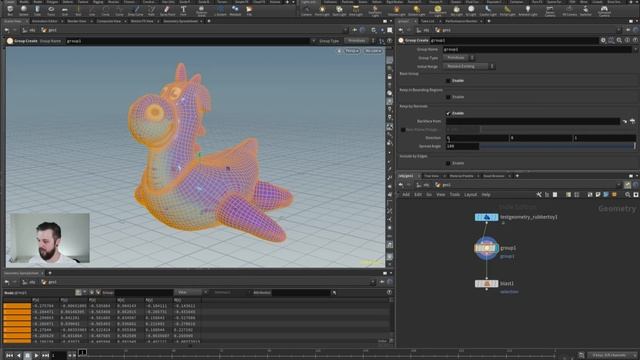Add a Stereo Camera from the shelf

tap(550, 11)
